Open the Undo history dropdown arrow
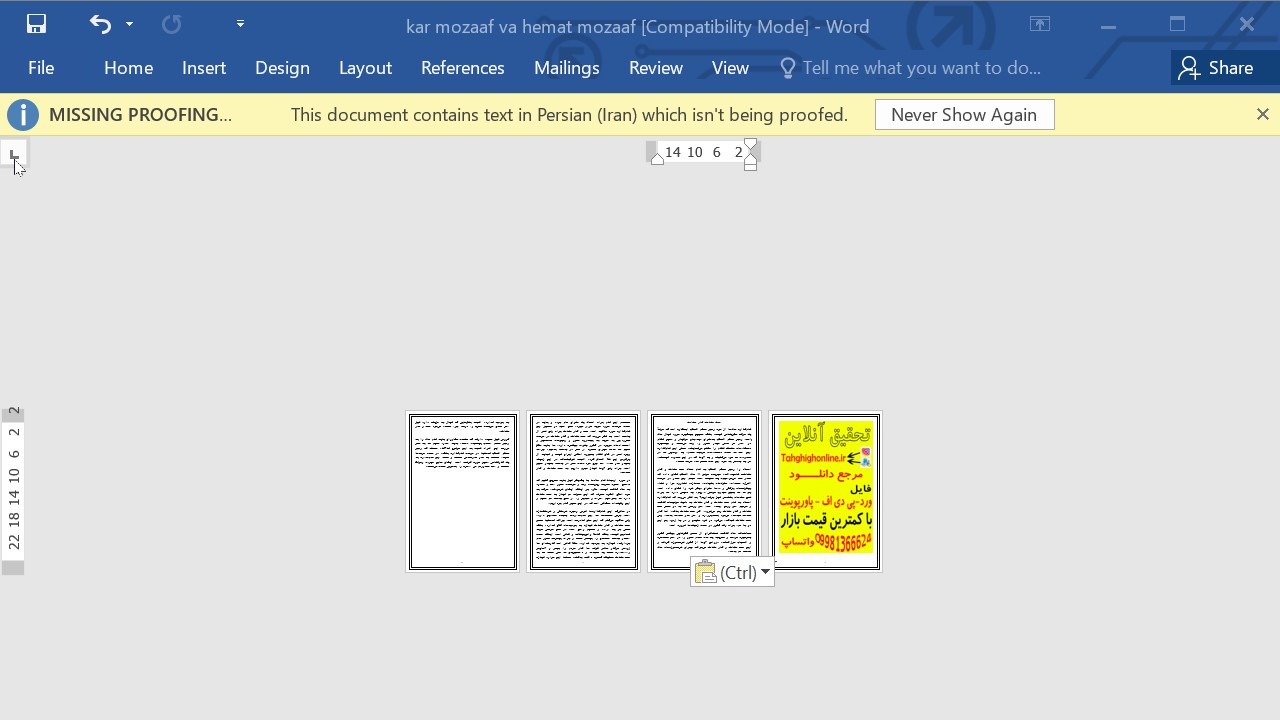 129,24
